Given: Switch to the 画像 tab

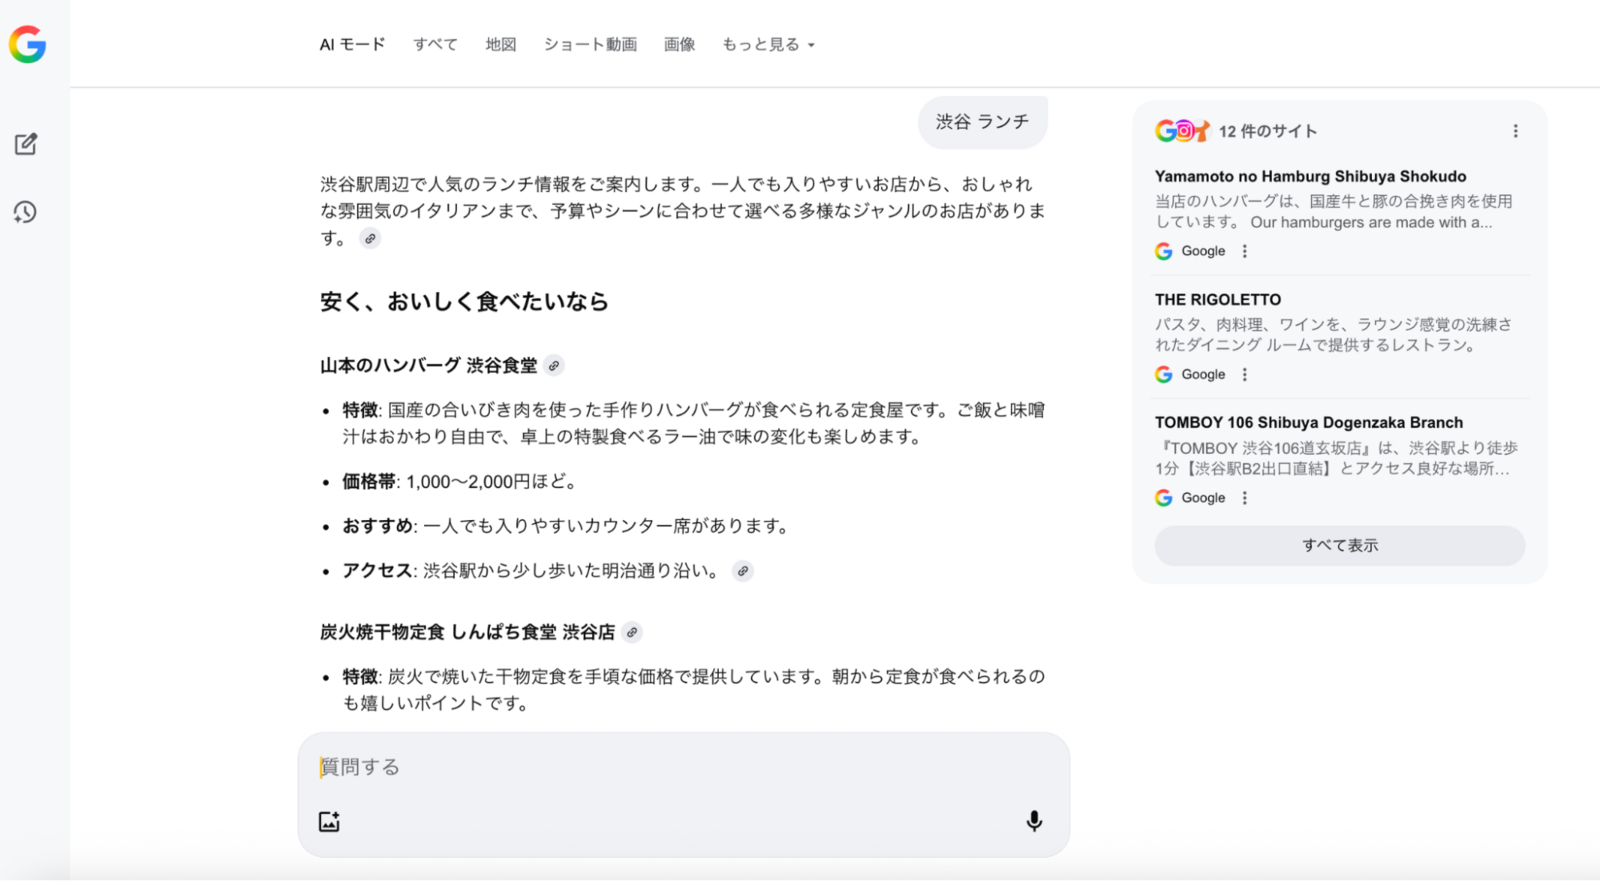Looking at the screenshot, I should pos(680,44).
